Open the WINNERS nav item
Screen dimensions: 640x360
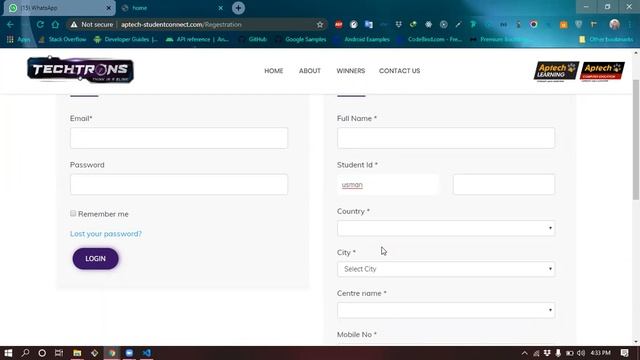click(x=351, y=71)
